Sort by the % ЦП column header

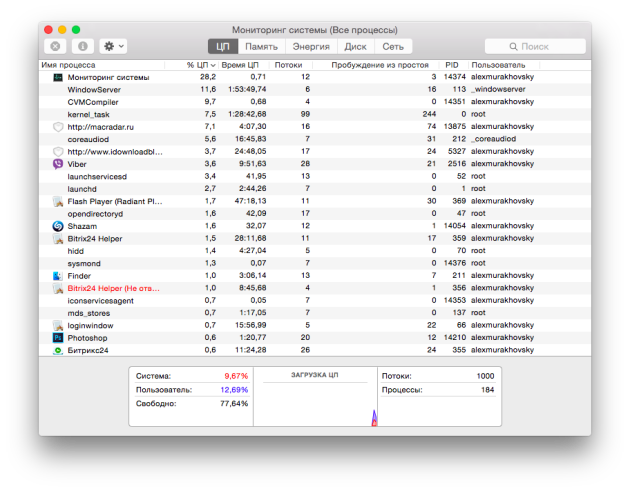(x=196, y=64)
